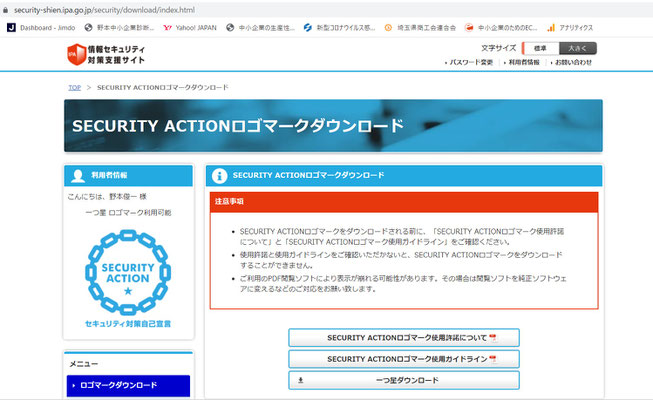Open the アナリティクス bookmark
Viewport: 653px width, 400px height.
pyautogui.click(x=570, y=28)
